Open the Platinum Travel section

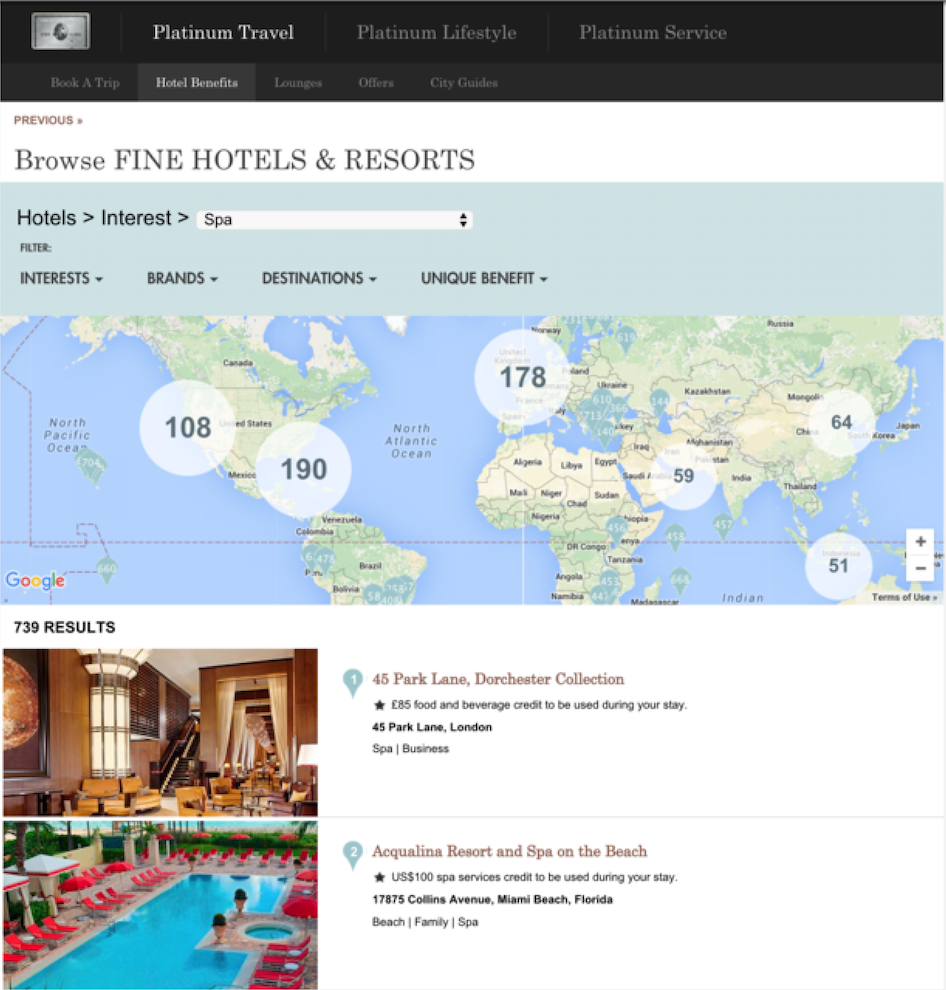[x=223, y=32]
